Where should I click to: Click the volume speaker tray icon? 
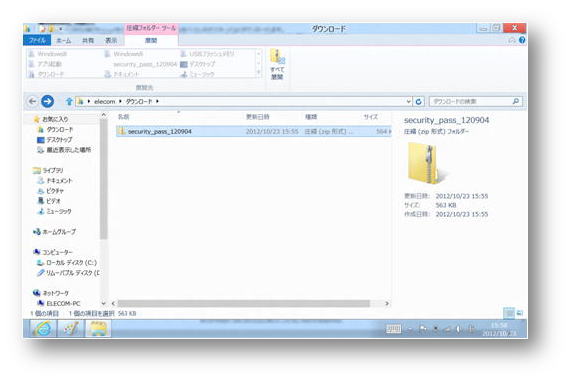point(458,329)
